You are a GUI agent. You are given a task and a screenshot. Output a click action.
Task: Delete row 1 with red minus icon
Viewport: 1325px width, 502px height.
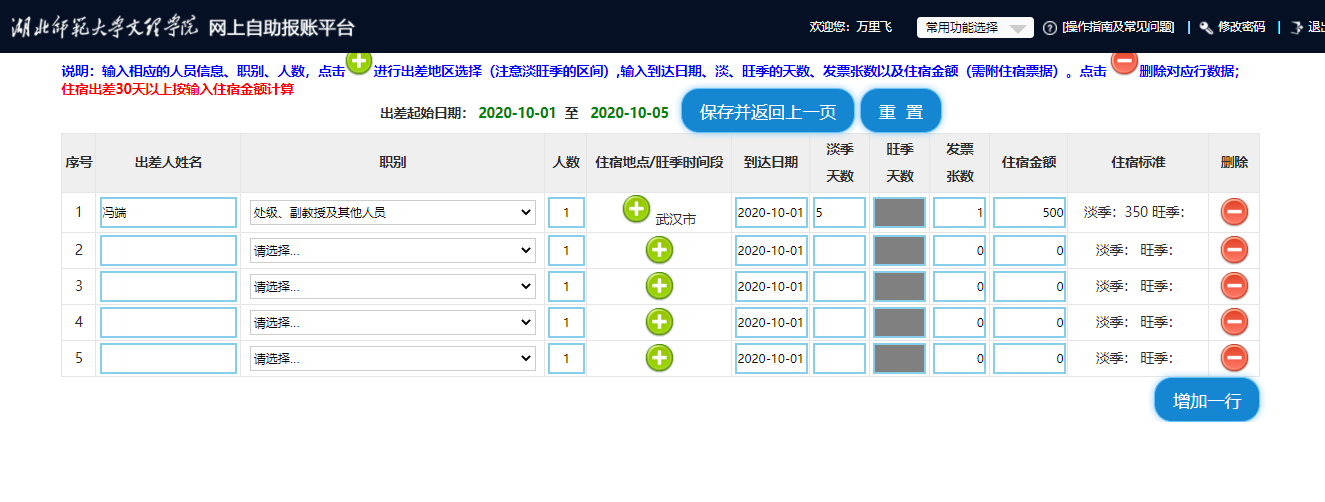[x=1234, y=212]
